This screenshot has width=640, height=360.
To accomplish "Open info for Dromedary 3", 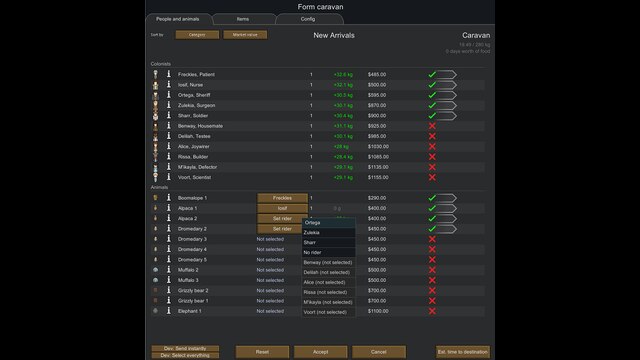I will point(169,239).
